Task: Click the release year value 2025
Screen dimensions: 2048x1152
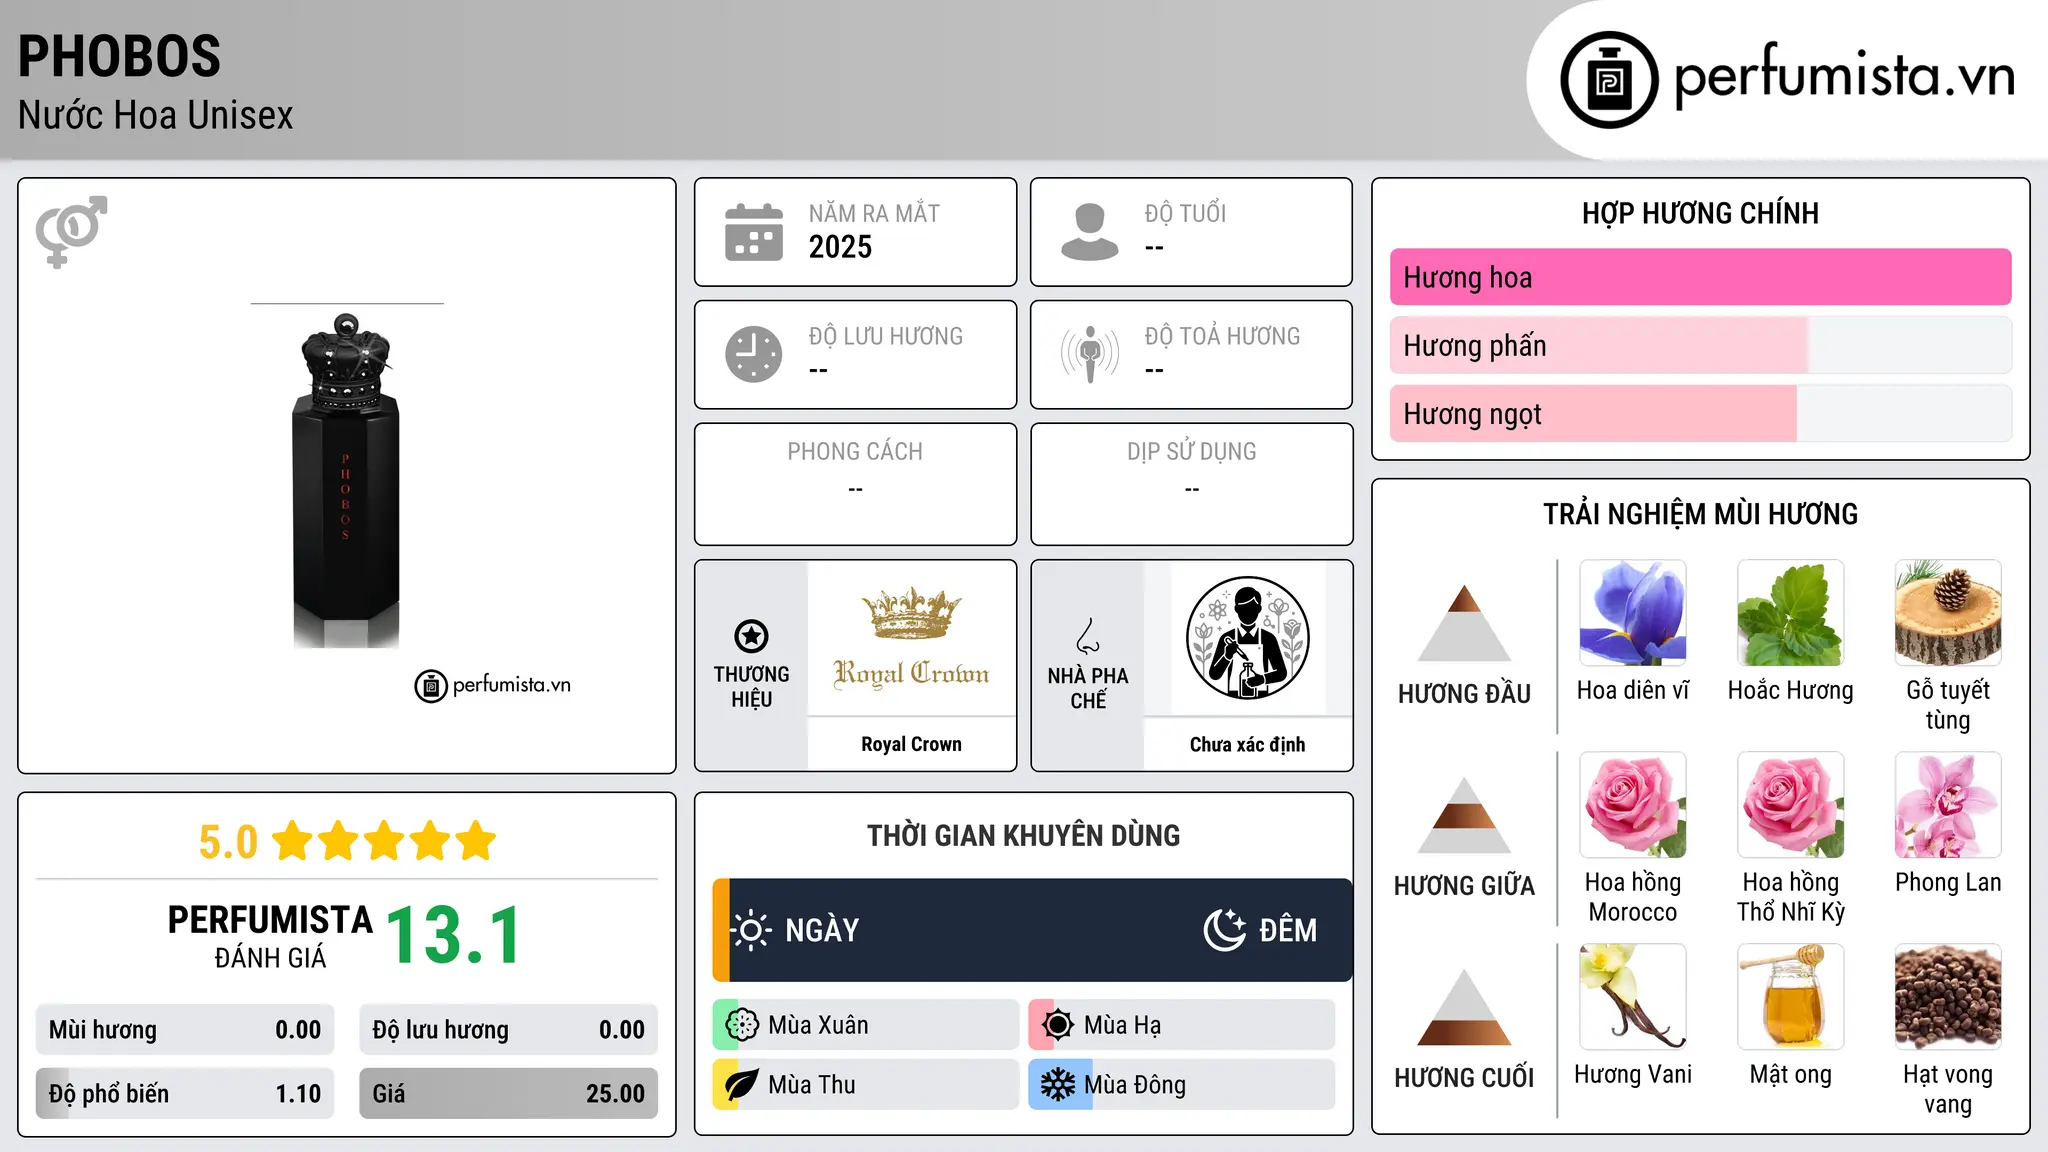Action: pyautogui.click(x=840, y=247)
